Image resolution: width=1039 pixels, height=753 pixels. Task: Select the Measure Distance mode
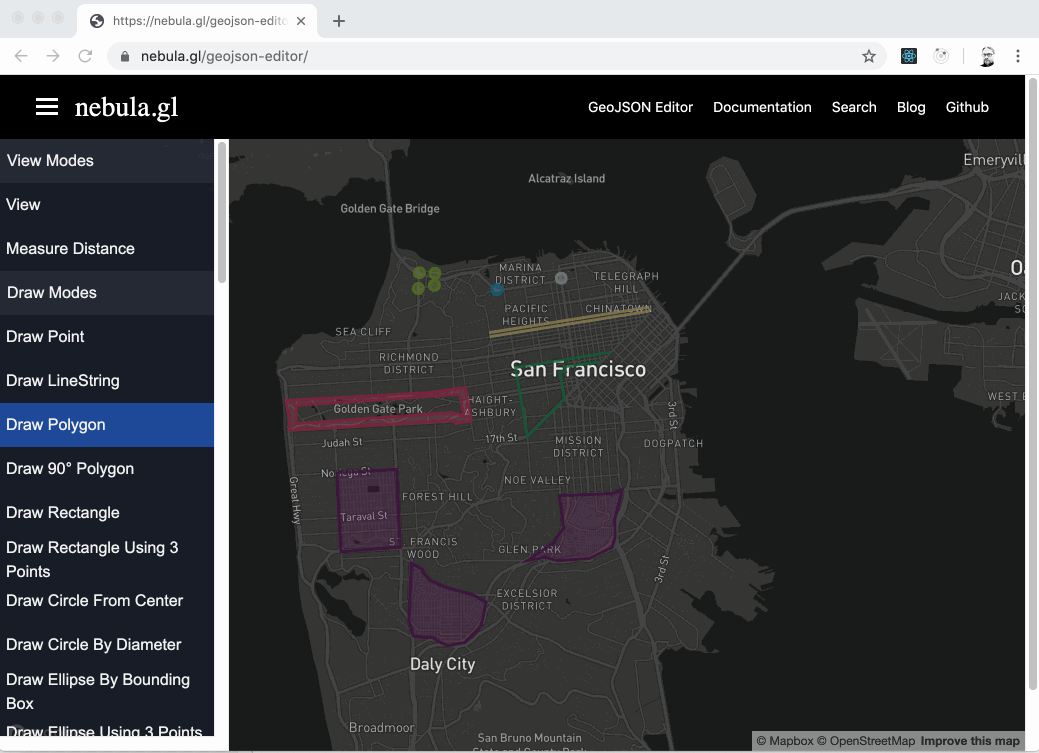coord(107,249)
